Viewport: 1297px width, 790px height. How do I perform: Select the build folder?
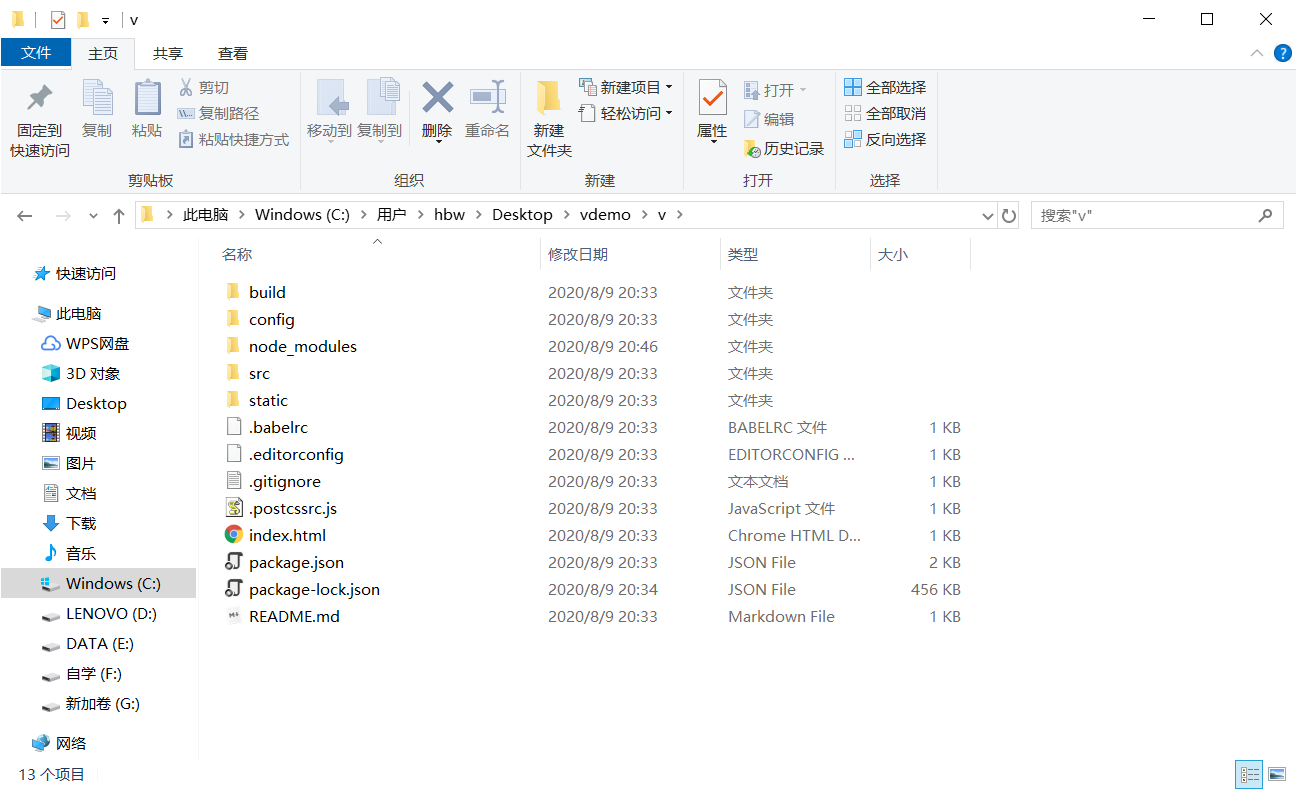(267, 292)
